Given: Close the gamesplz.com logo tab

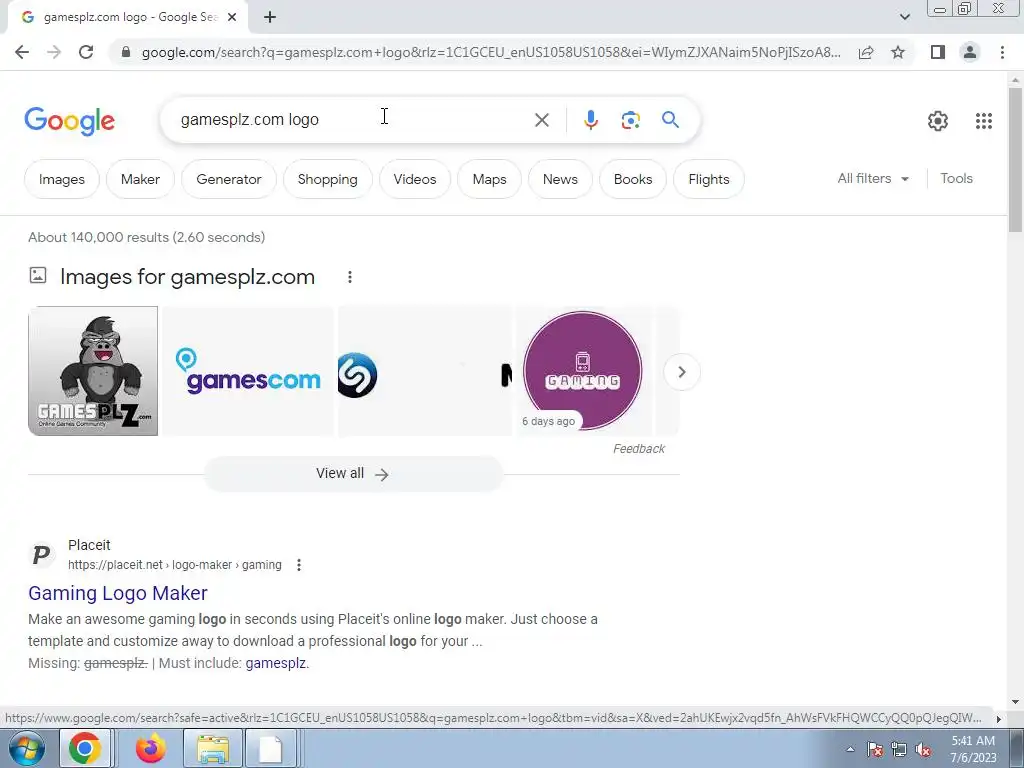Looking at the screenshot, I should [x=232, y=17].
